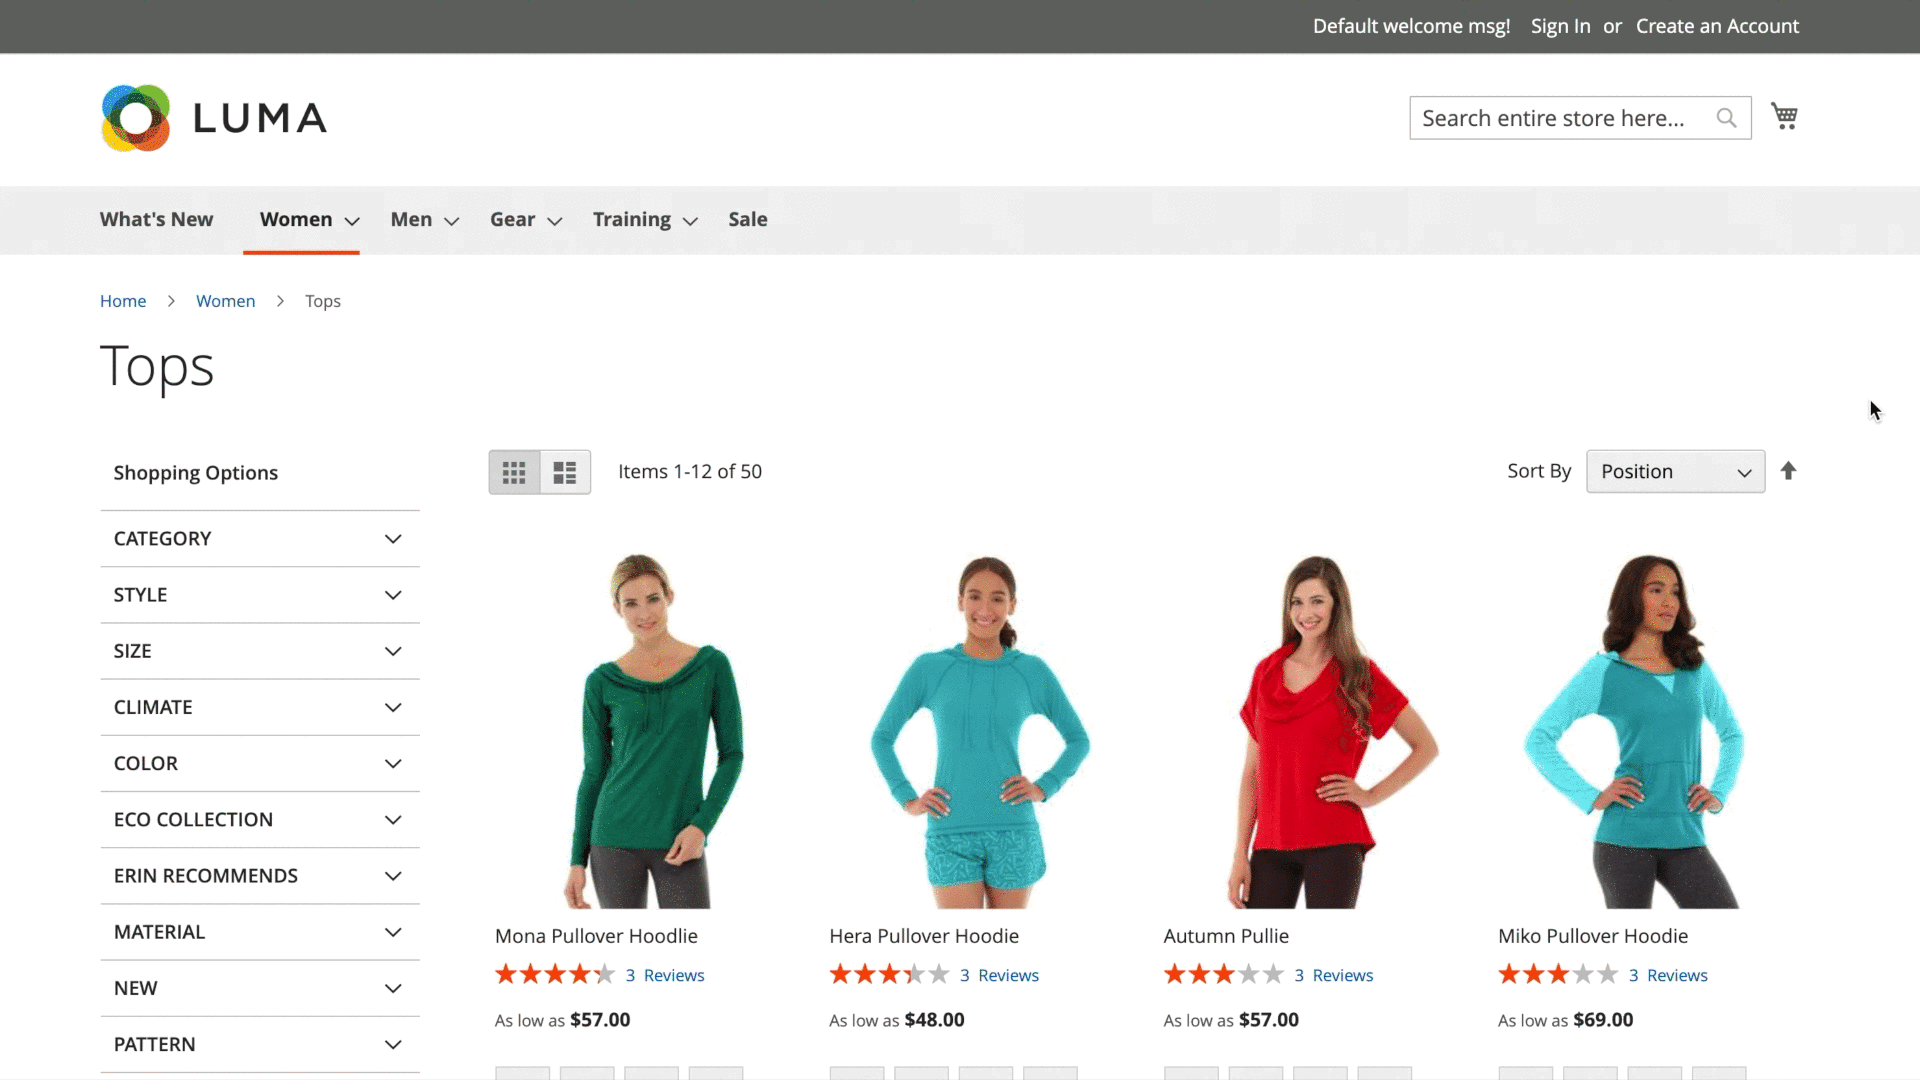The width and height of the screenshot is (1920, 1080).
Task: Switch to grid view mode
Action: (514, 472)
